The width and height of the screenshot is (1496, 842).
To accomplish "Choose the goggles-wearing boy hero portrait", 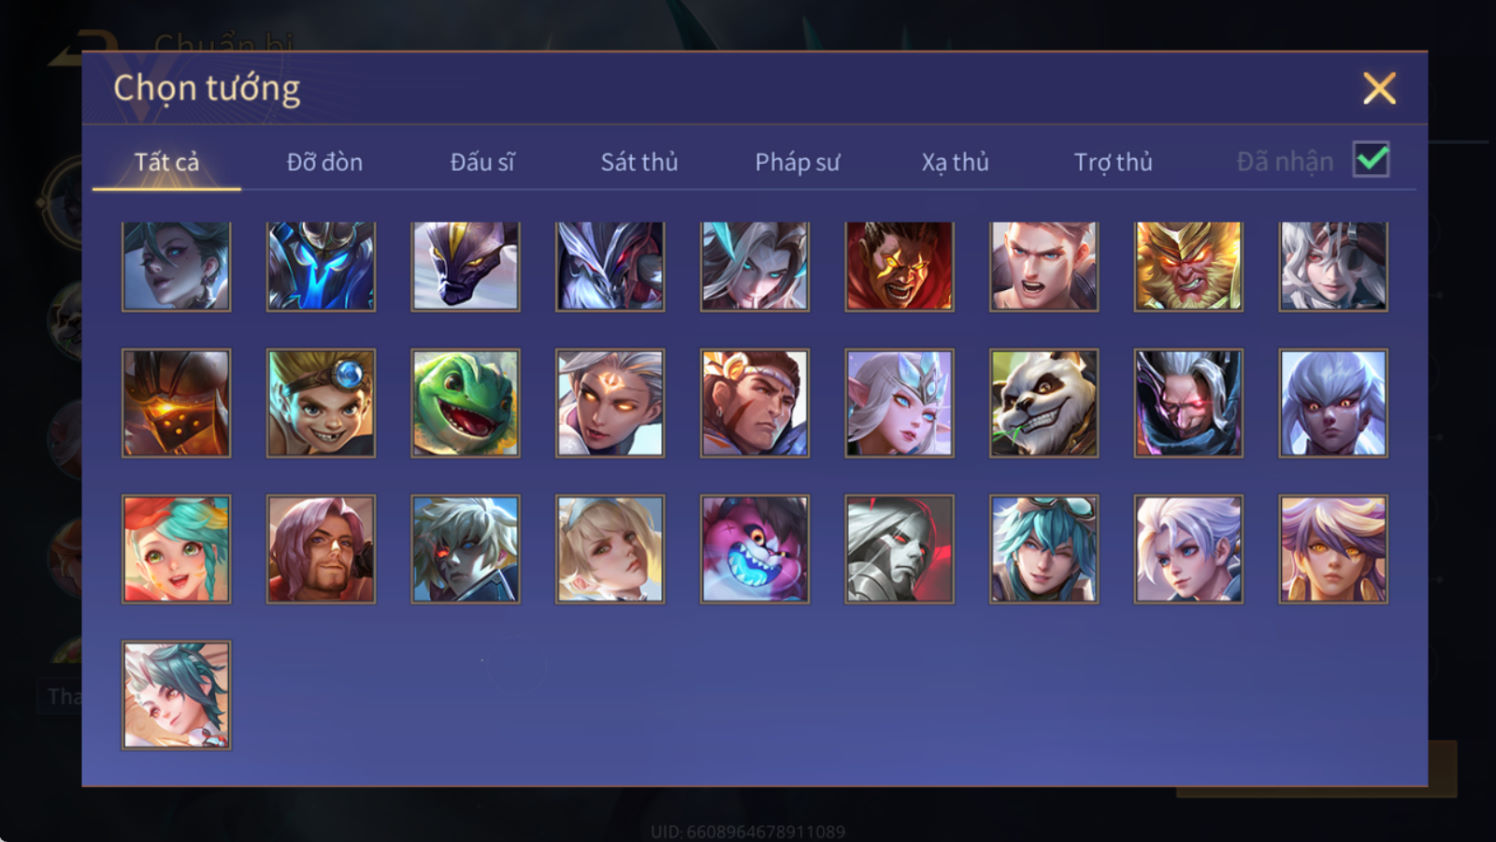I will coord(321,403).
